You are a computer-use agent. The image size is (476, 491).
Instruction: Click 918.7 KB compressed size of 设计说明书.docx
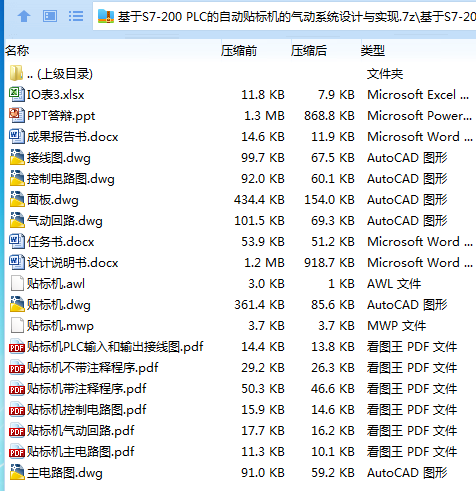click(329, 263)
